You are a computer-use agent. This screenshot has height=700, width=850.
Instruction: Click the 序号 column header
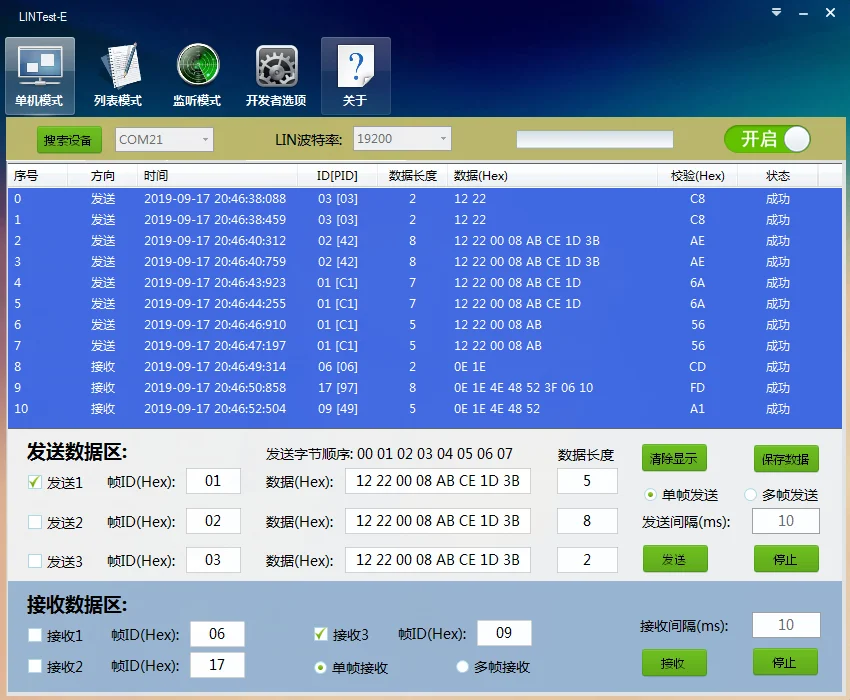pyautogui.click(x=37, y=175)
